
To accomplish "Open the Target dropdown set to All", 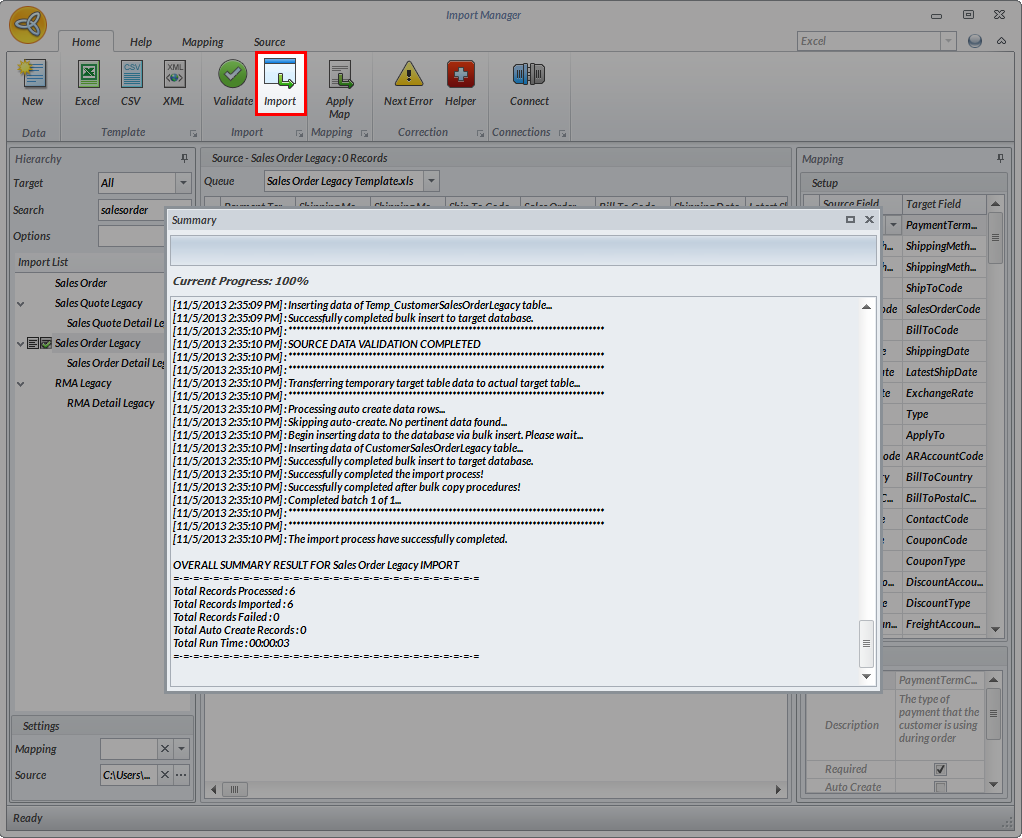I will (x=183, y=183).
